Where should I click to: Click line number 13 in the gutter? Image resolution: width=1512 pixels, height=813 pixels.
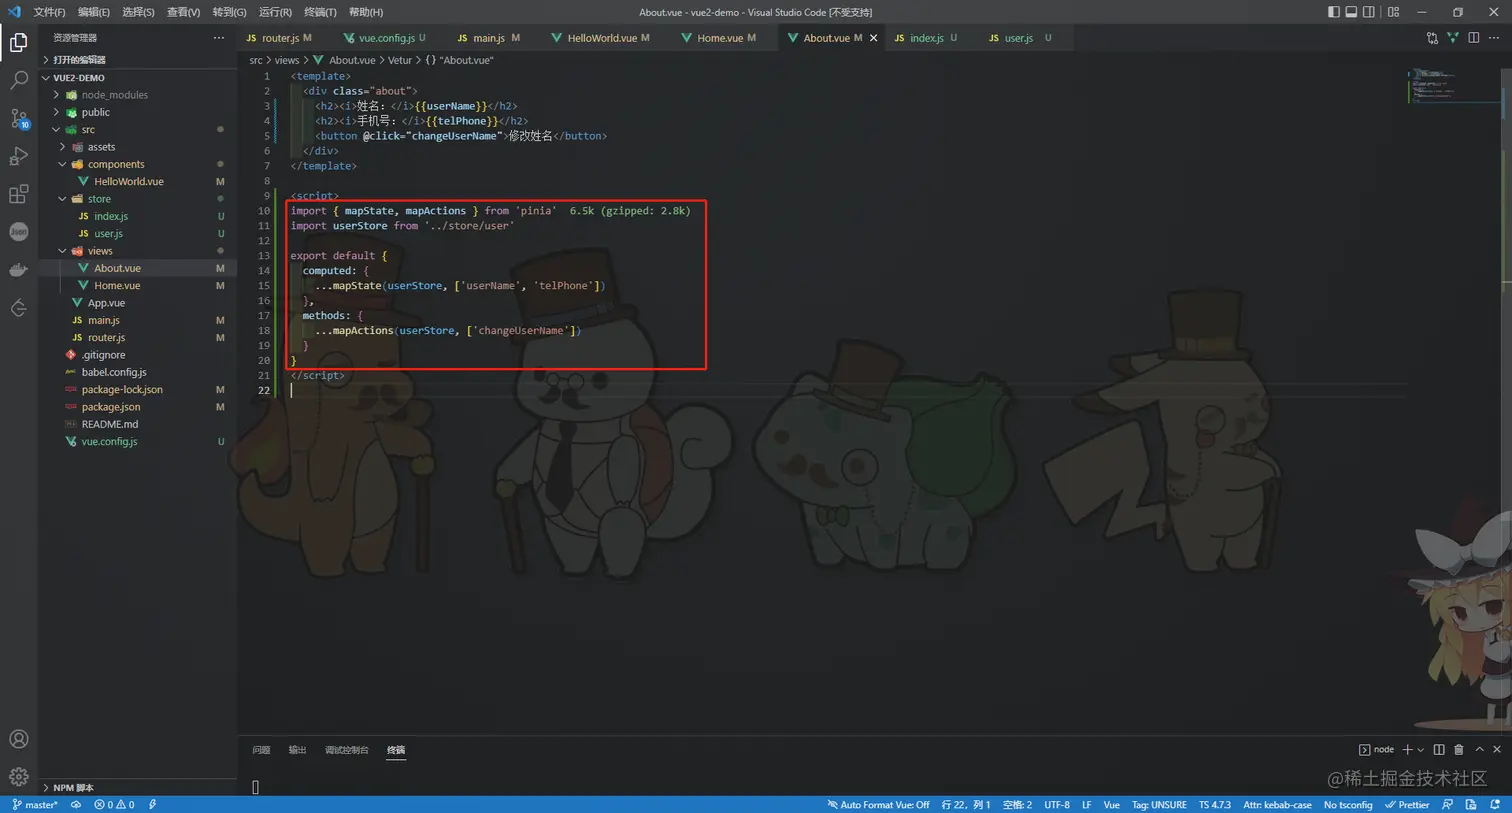click(x=264, y=255)
